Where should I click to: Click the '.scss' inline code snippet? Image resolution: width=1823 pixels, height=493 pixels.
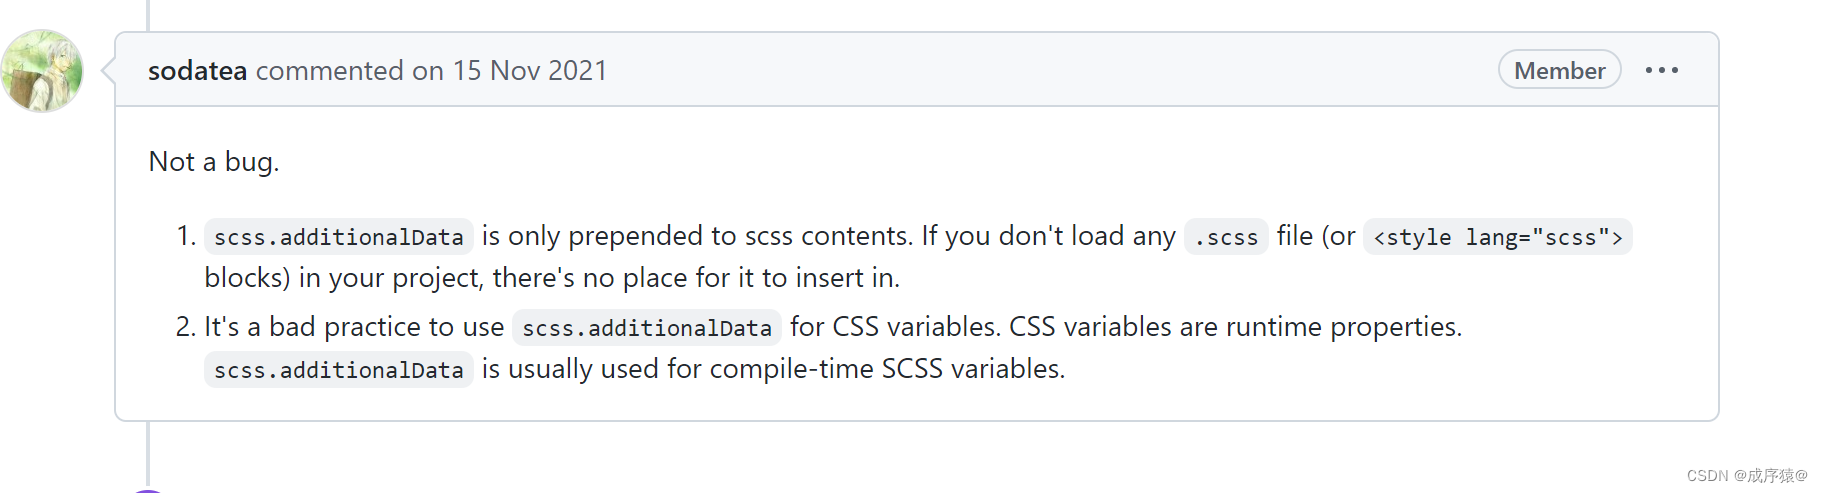point(1226,237)
